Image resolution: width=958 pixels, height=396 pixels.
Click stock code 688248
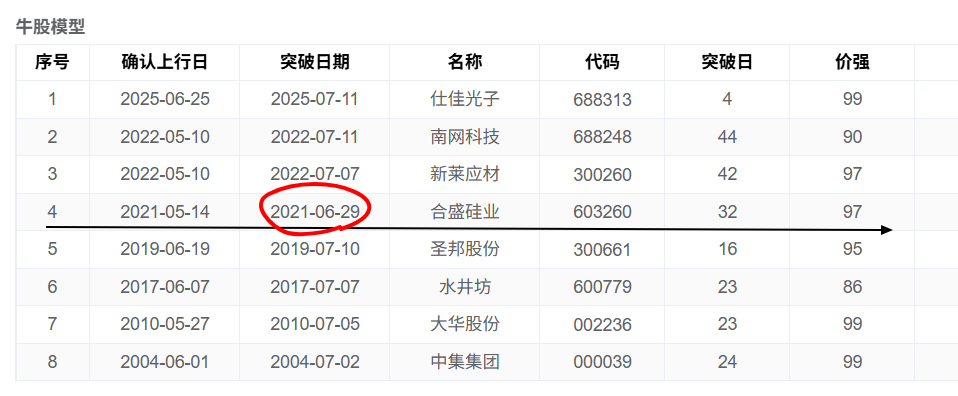602,137
